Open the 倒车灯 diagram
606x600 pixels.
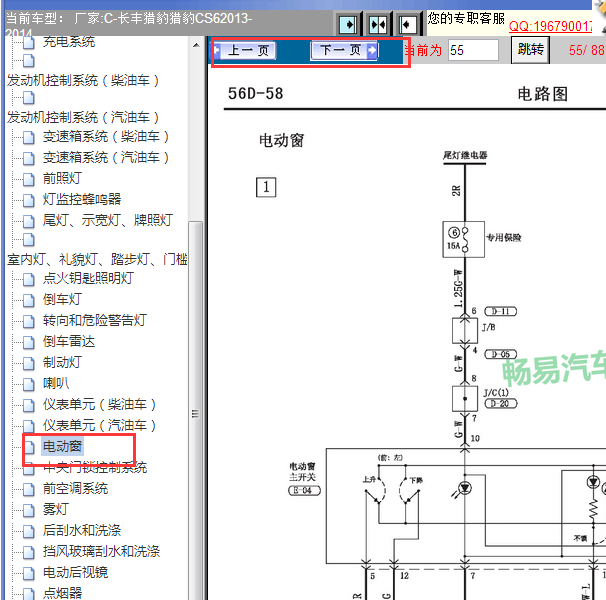pos(62,299)
